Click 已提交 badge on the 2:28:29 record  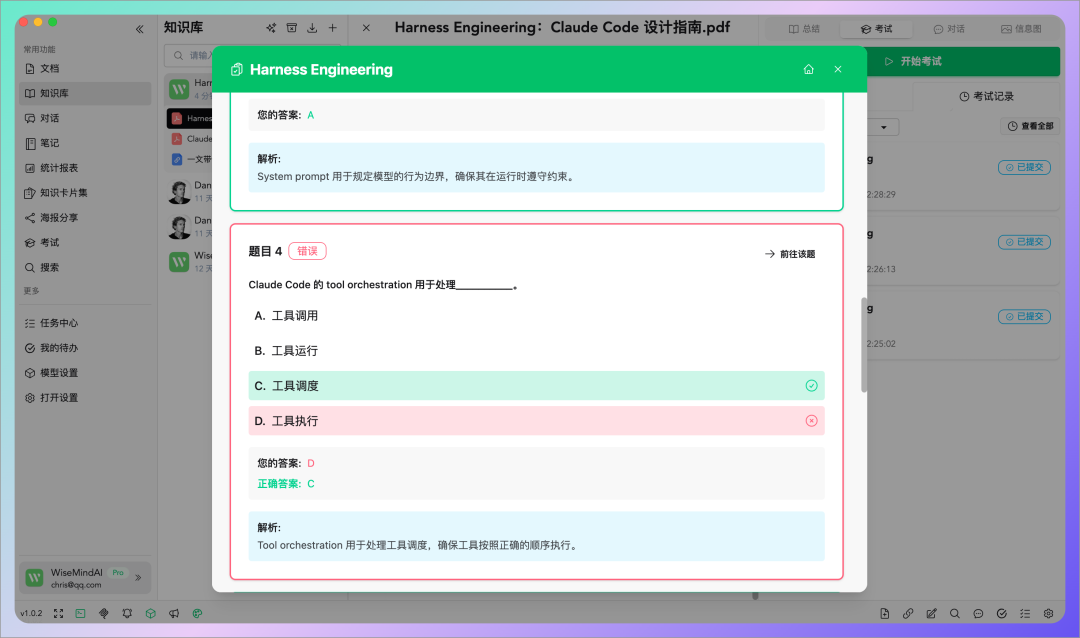pyautogui.click(x=1024, y=167)
